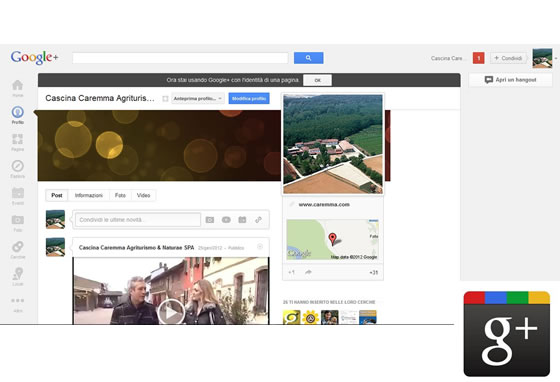This screenshot has width=560, height=382.
Task: Click the bokeh cover banner image
Action: pyautogui.click(x=159, y=145)
